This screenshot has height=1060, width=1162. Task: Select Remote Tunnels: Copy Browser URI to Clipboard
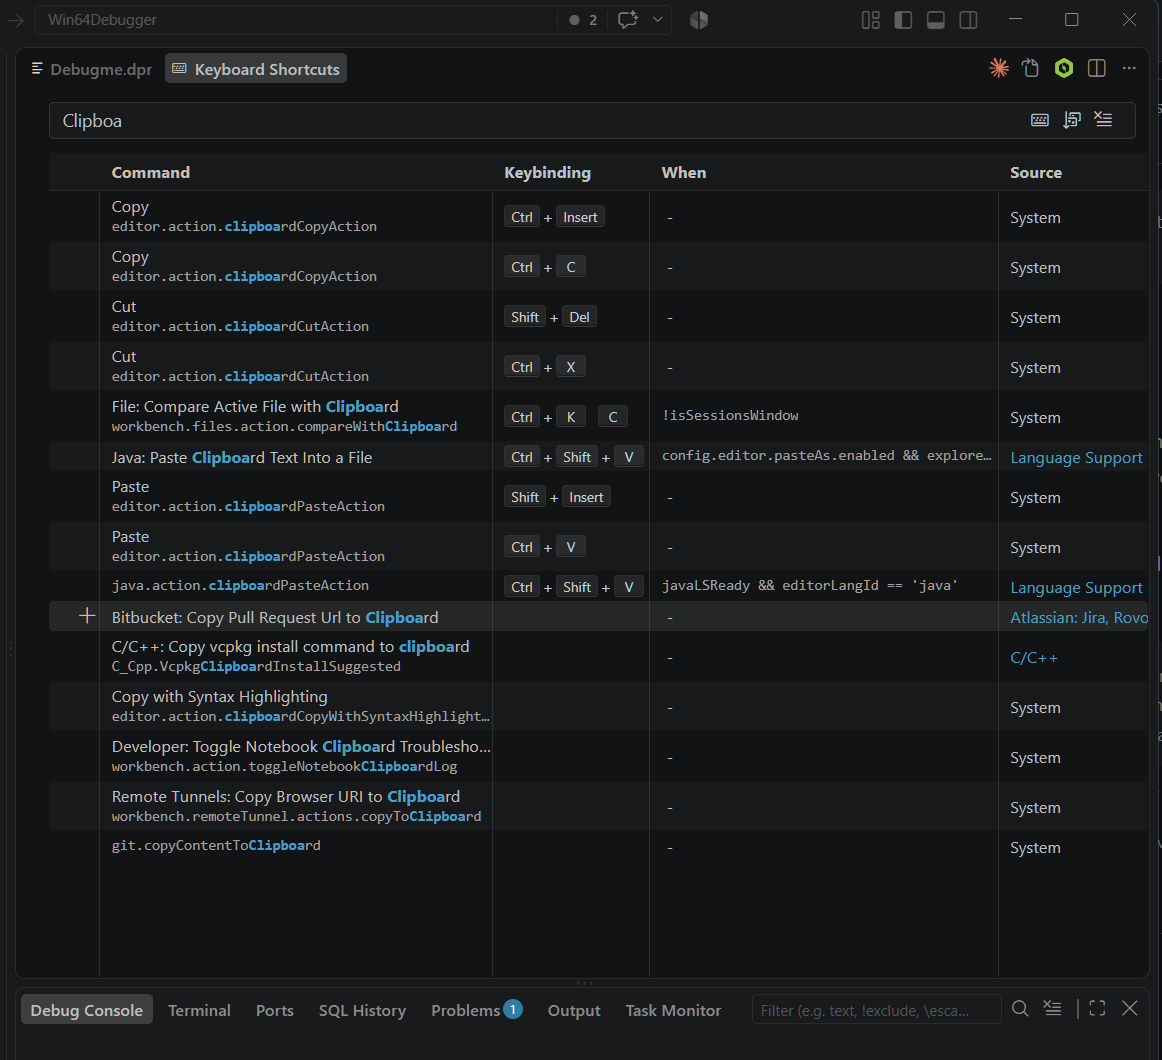pos(598,806)
